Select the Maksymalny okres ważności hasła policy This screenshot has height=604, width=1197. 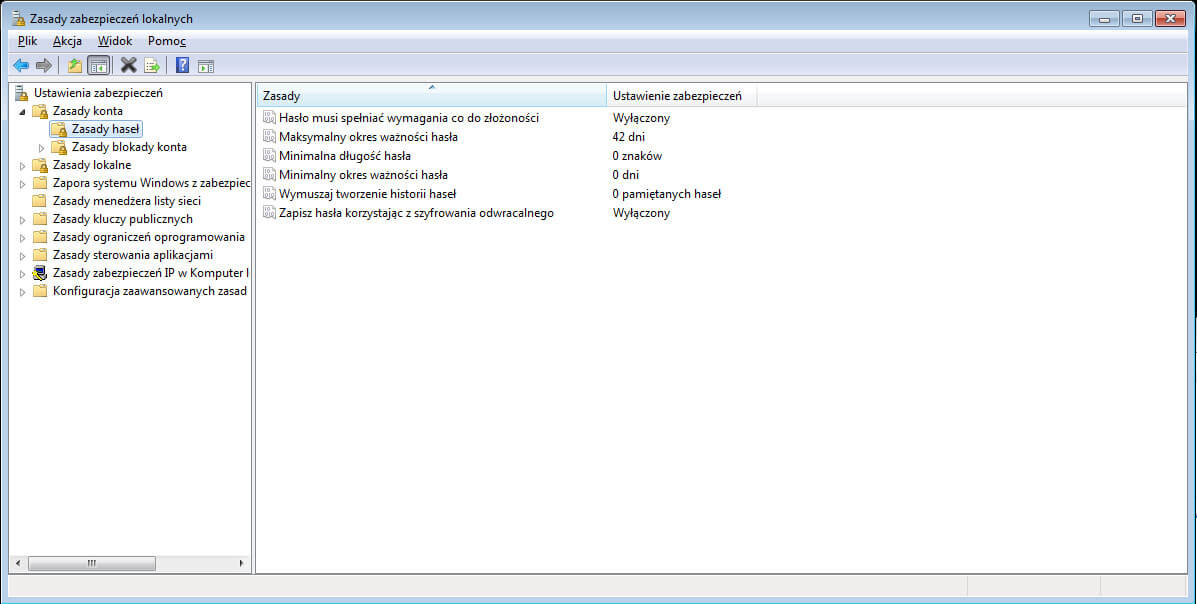click(x=368, y=137)
